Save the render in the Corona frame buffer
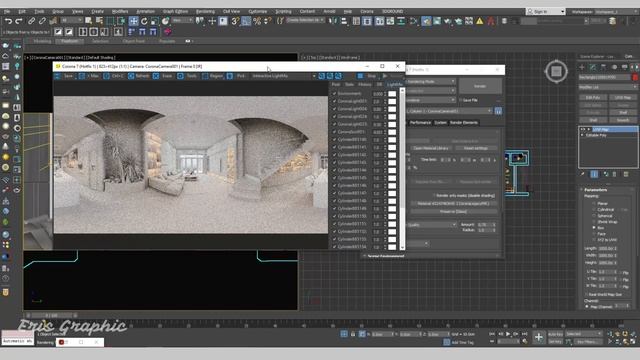 [65, 76]
